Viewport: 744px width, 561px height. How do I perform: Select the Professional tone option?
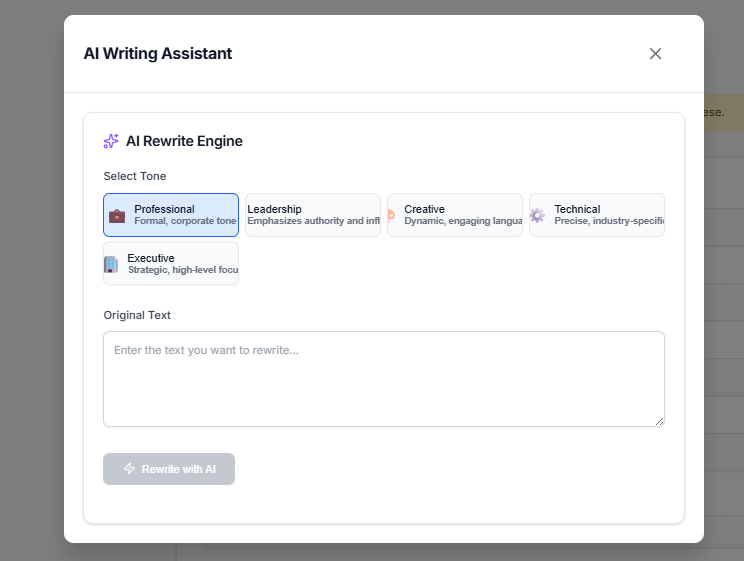point(171,215)
